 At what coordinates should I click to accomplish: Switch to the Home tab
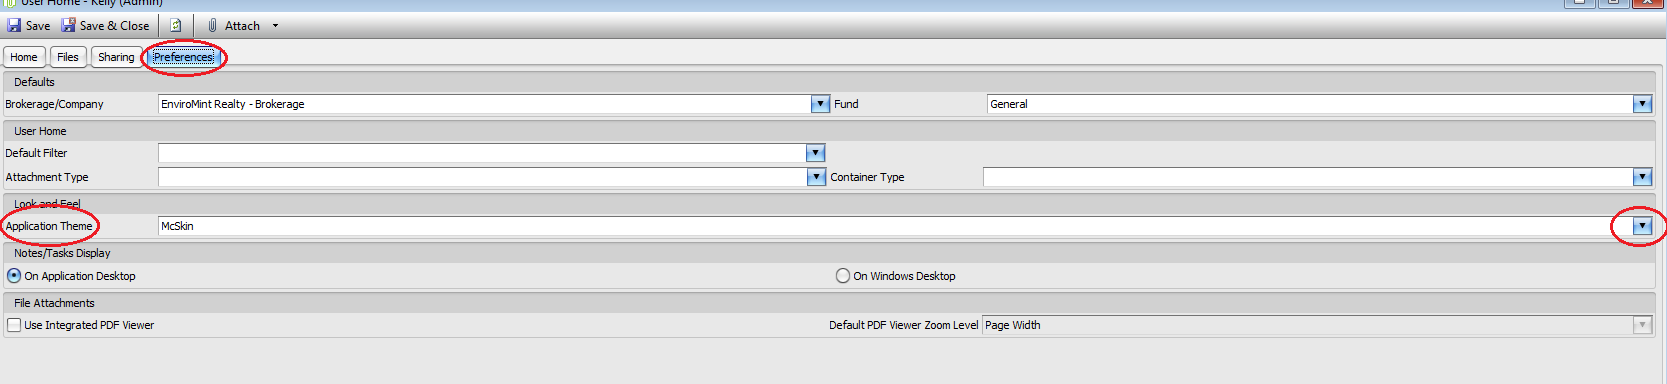(24, 57)
